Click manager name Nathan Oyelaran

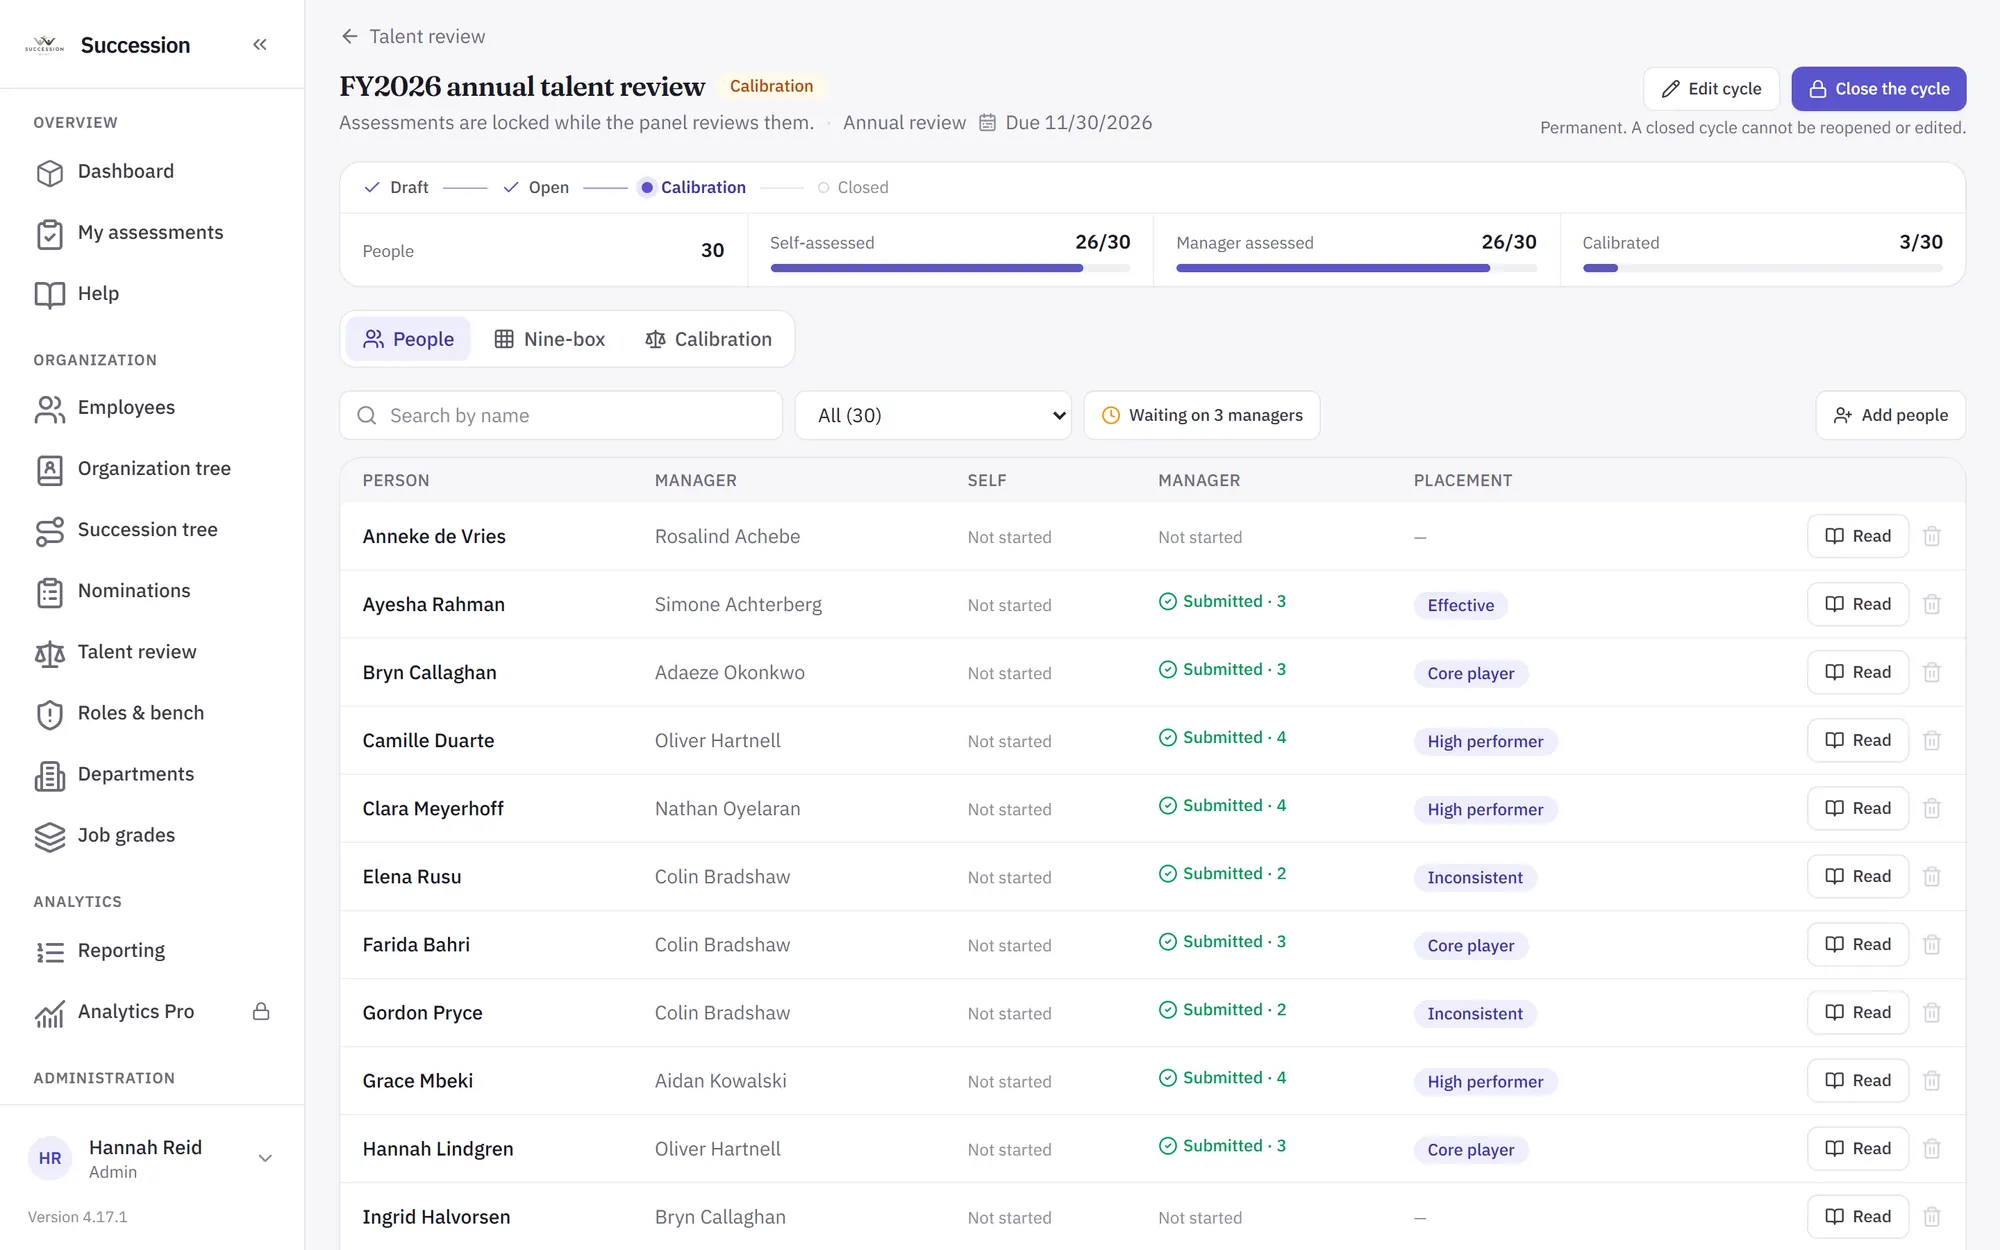click(727, 808)
